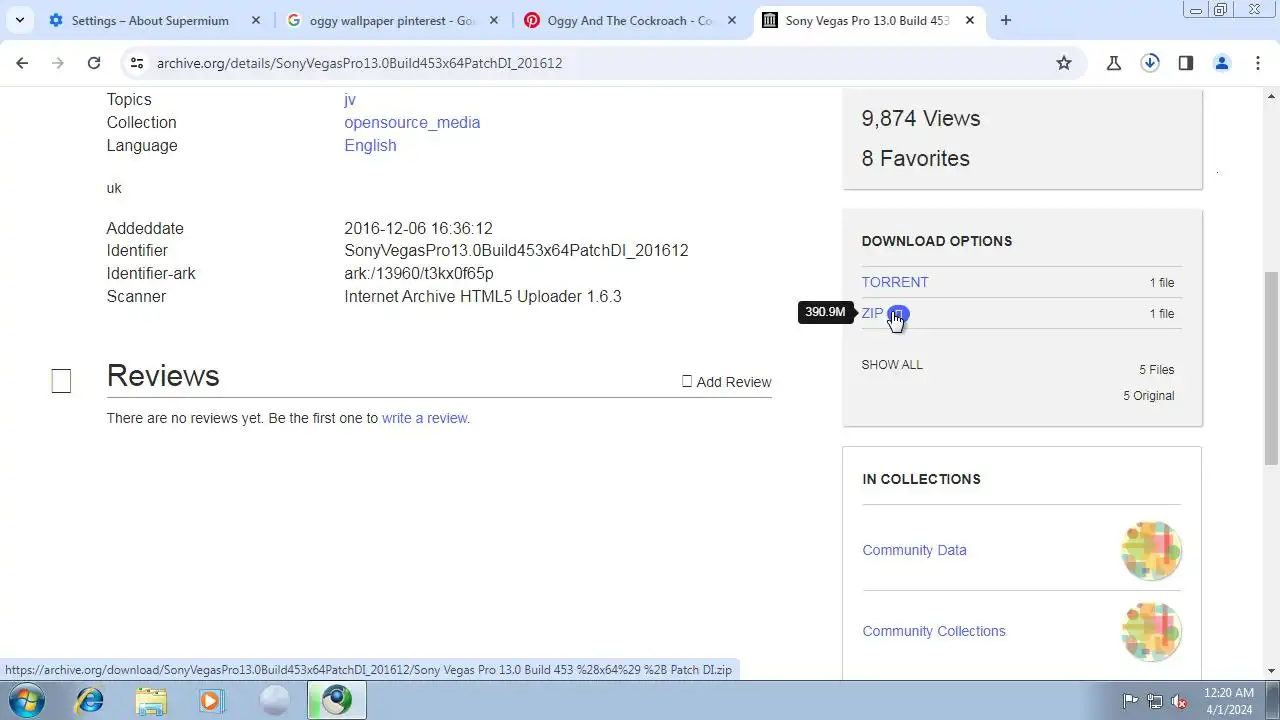
Task: Close the oggy wallpaper pinterest tab
Action: 493,20
